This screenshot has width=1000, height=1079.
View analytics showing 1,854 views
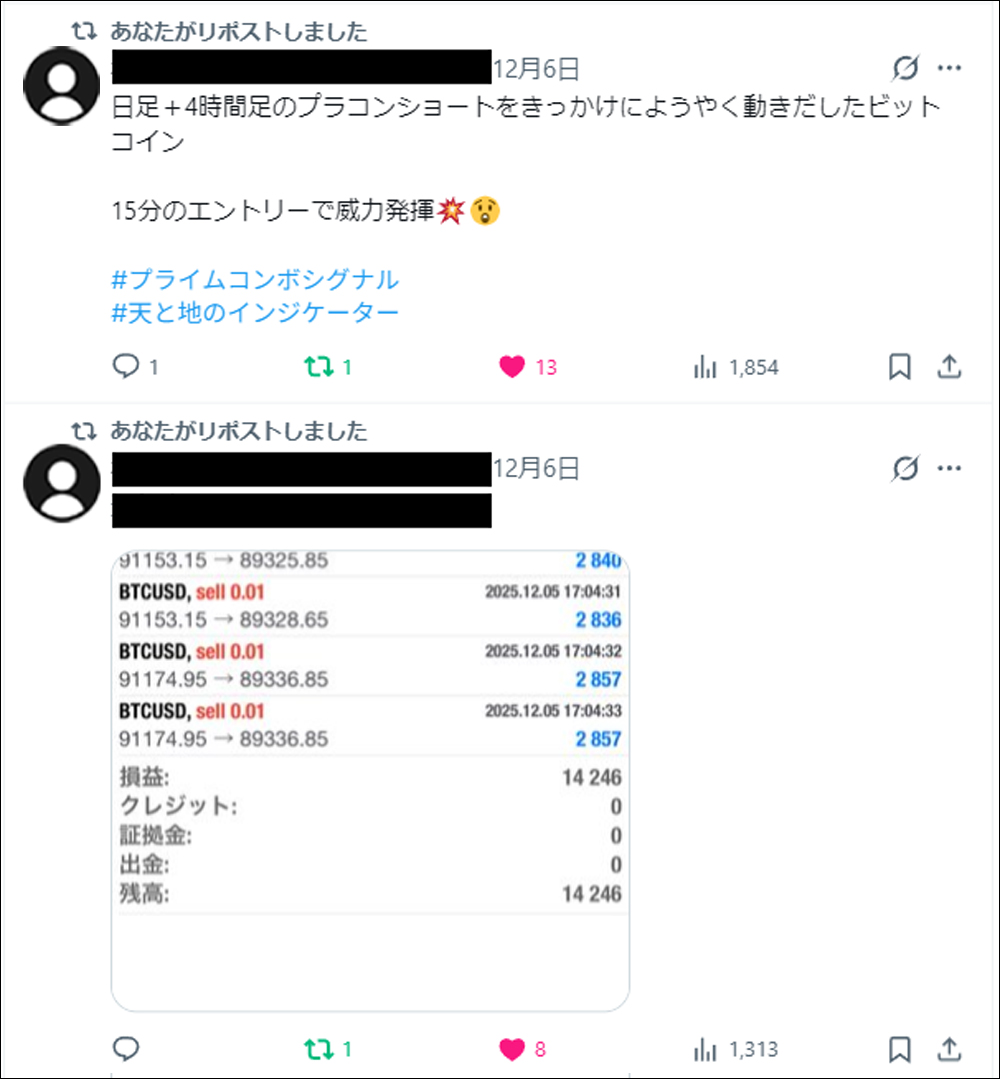pyautogui.click(x=736, y=367)
